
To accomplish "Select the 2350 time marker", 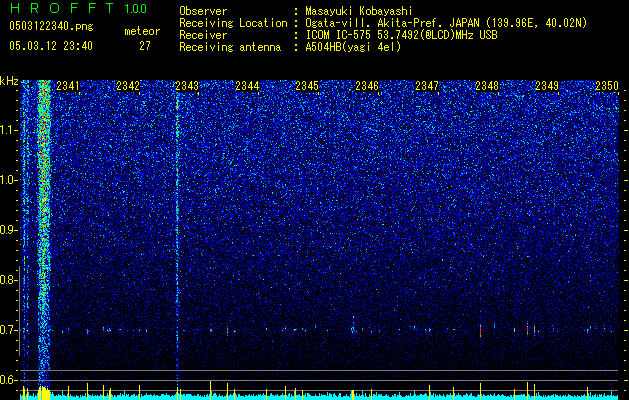I will 607,86.
